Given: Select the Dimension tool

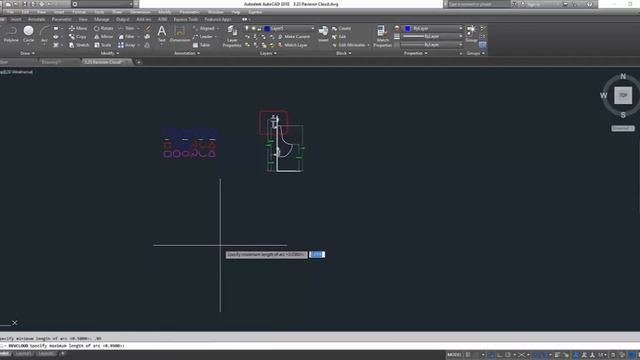Looking at the screenshot, I should [x=180, y=34].
